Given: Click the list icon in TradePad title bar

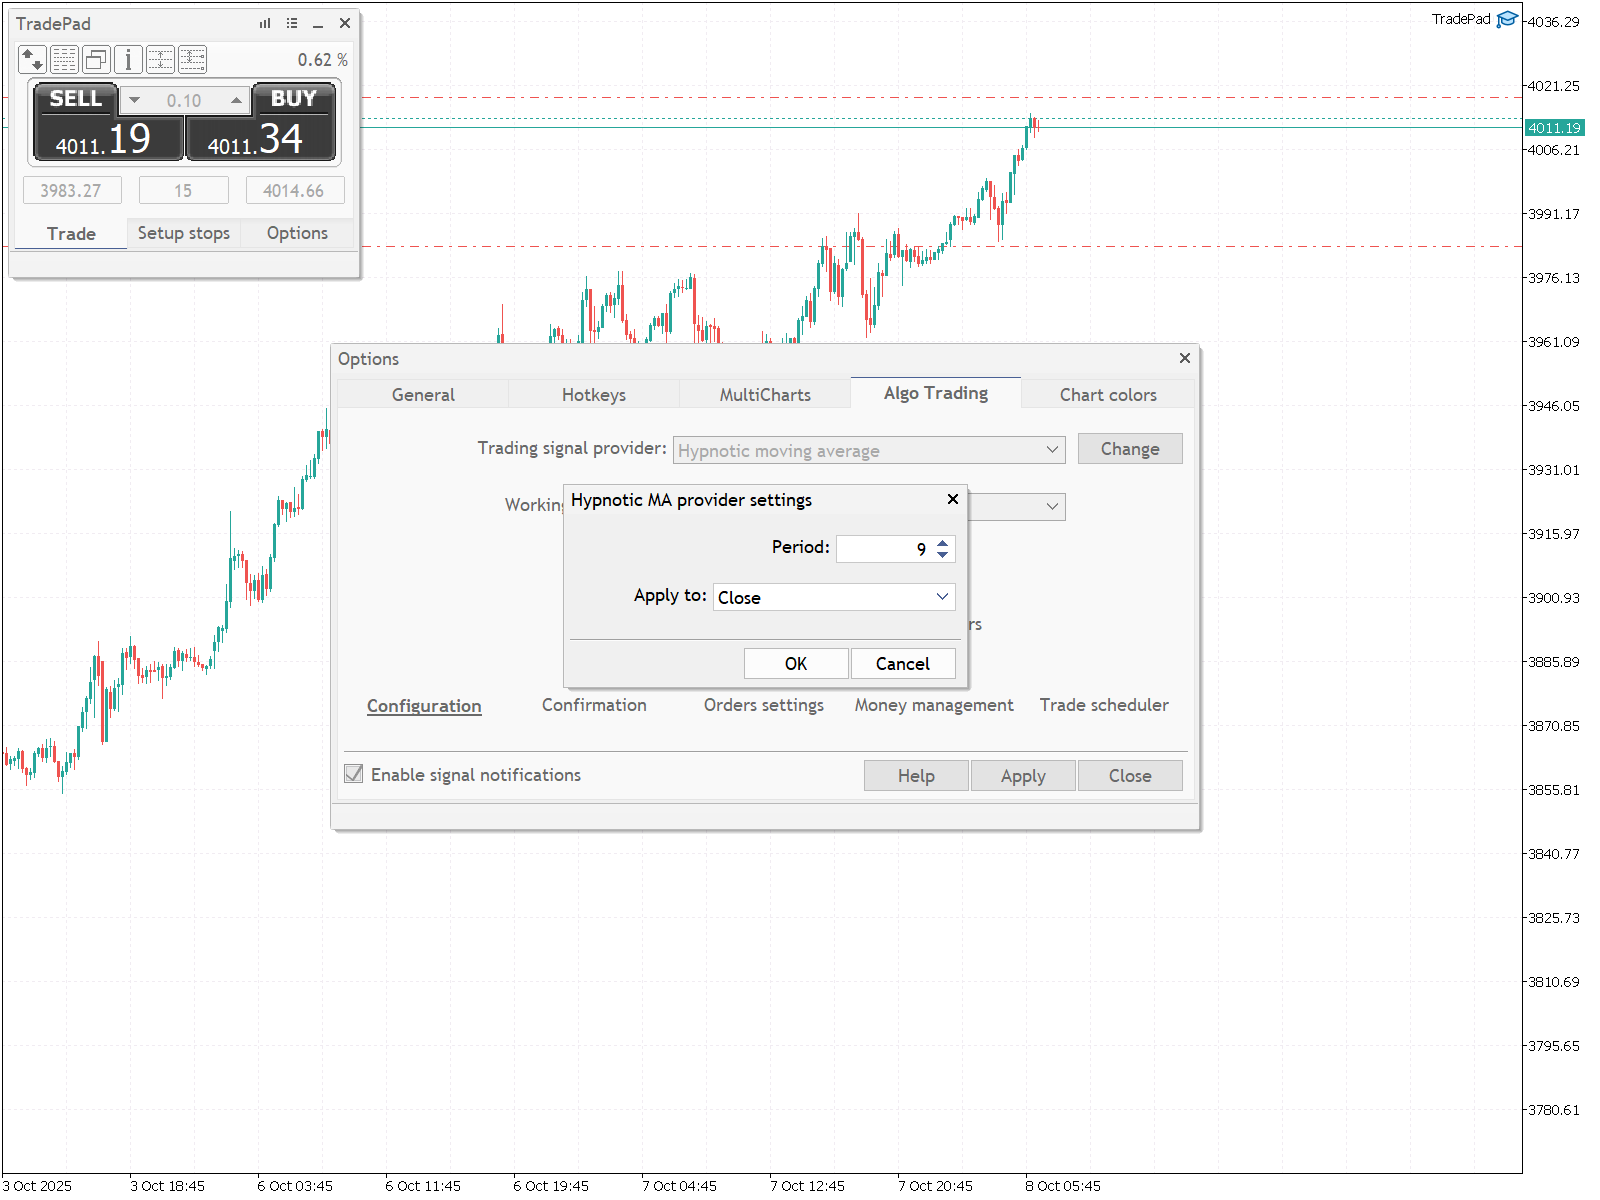Looking at the screenshot, I should pos(292,23).
